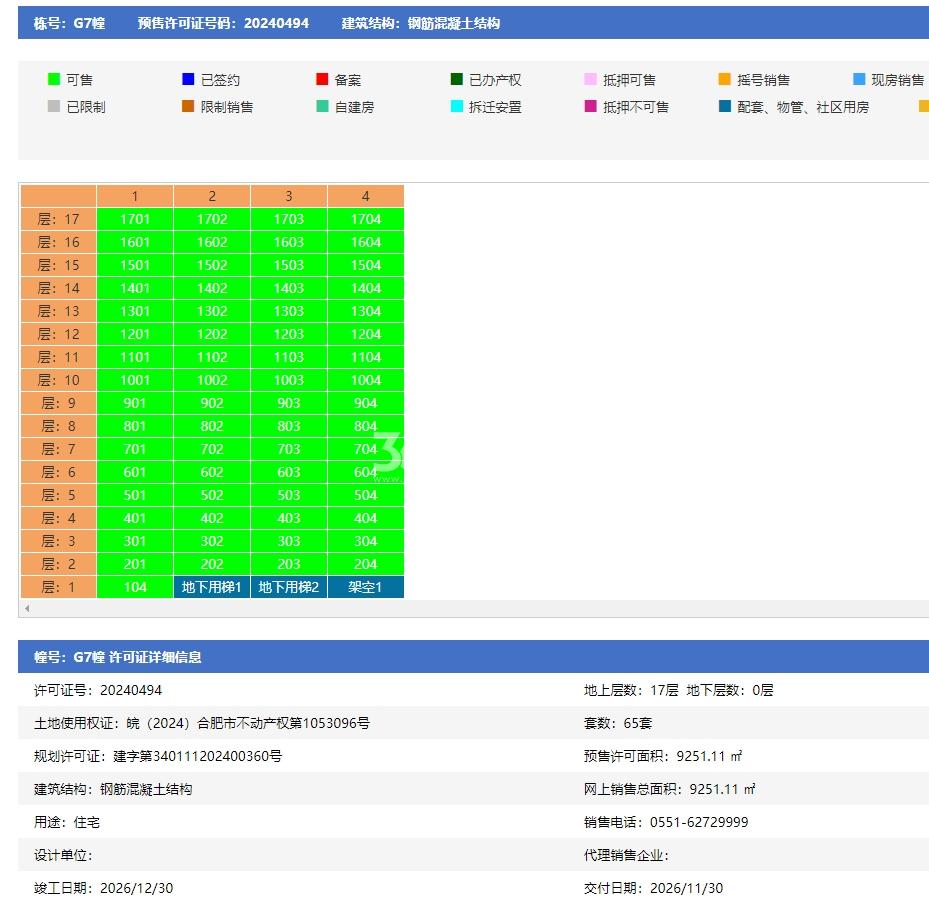Click the 配套、物管、社区用房 legend swatch
Screen dimensions: 929x915
(x=725, y=106)
